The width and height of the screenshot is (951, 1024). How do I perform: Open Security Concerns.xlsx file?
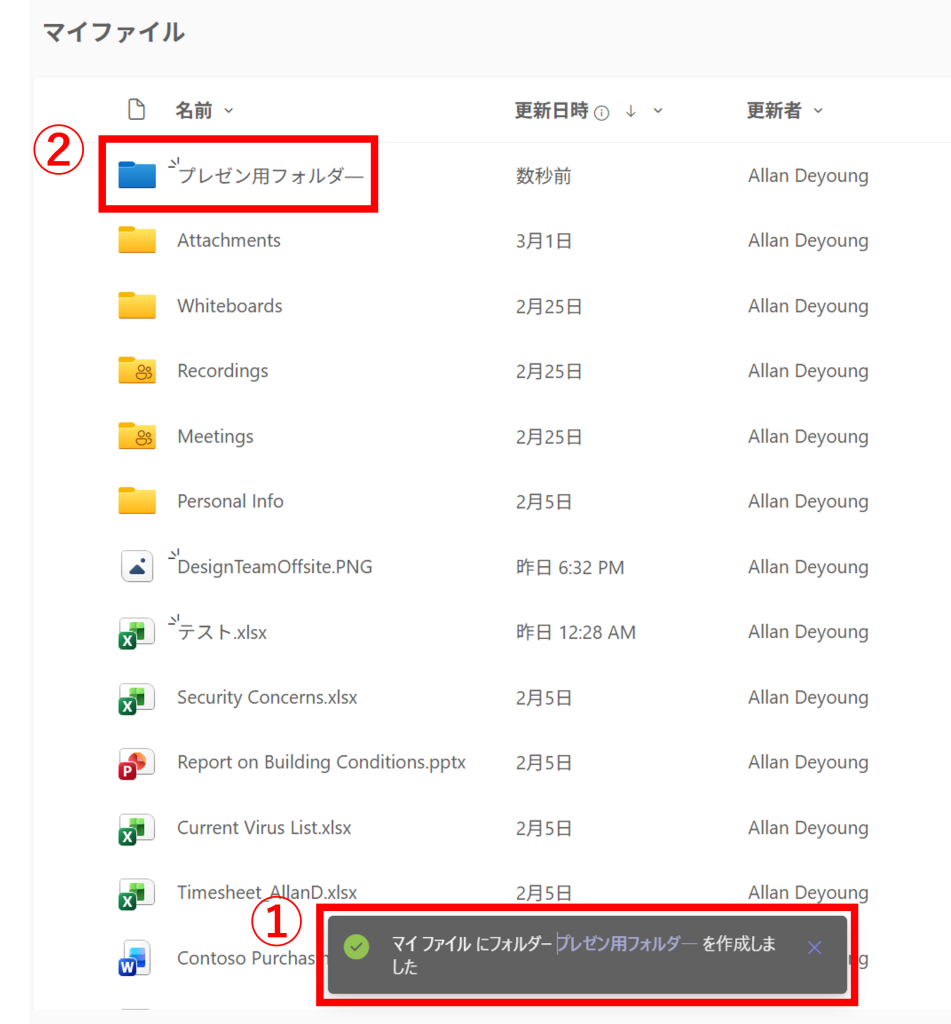tap(267, 697)
